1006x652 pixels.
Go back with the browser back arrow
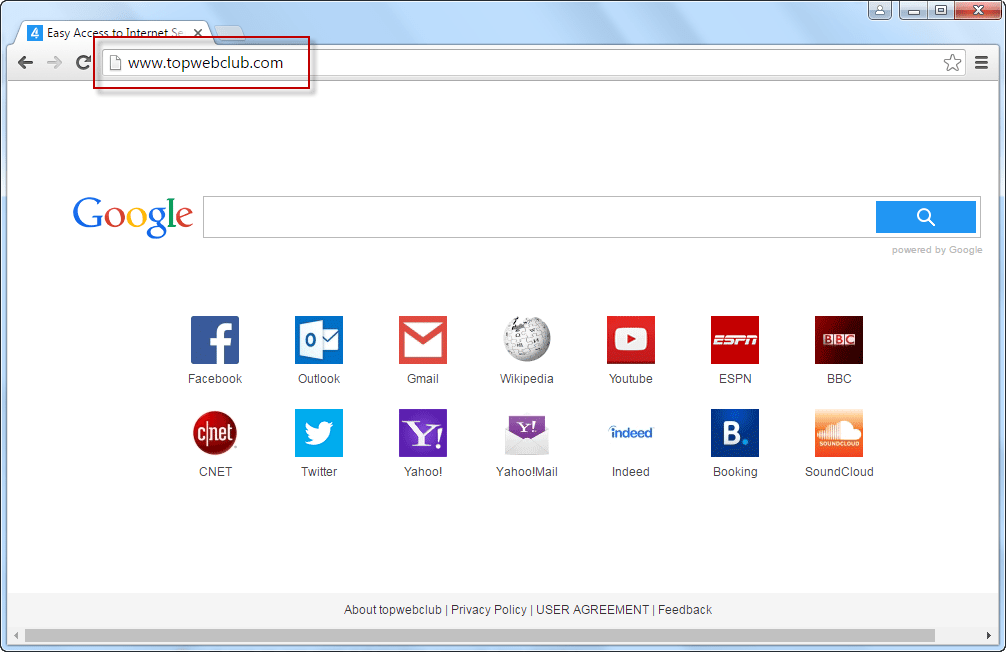pyautogui.click(x=25, y=62)
